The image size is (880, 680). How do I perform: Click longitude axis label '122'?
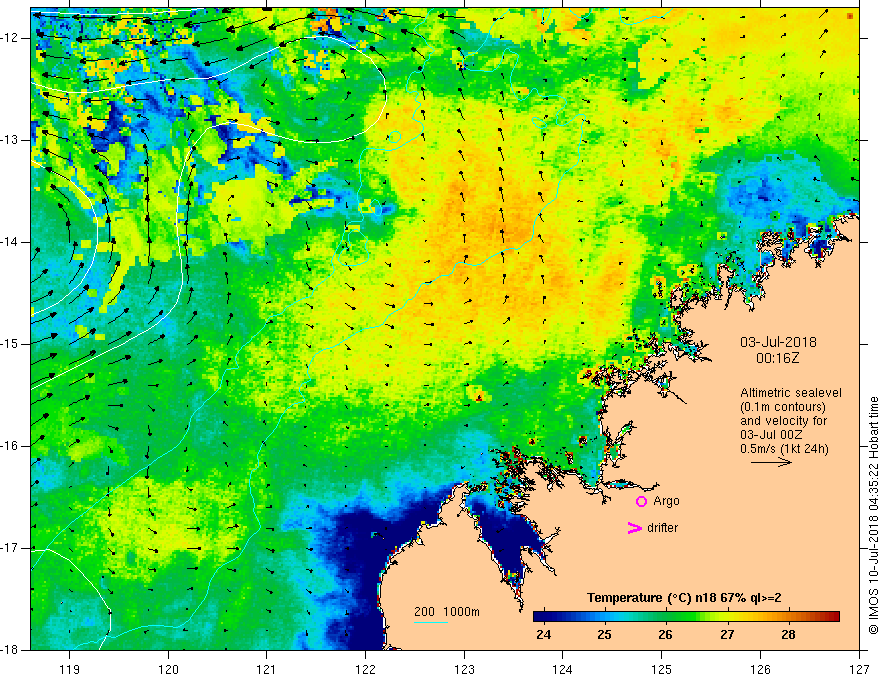click(365, 669)
